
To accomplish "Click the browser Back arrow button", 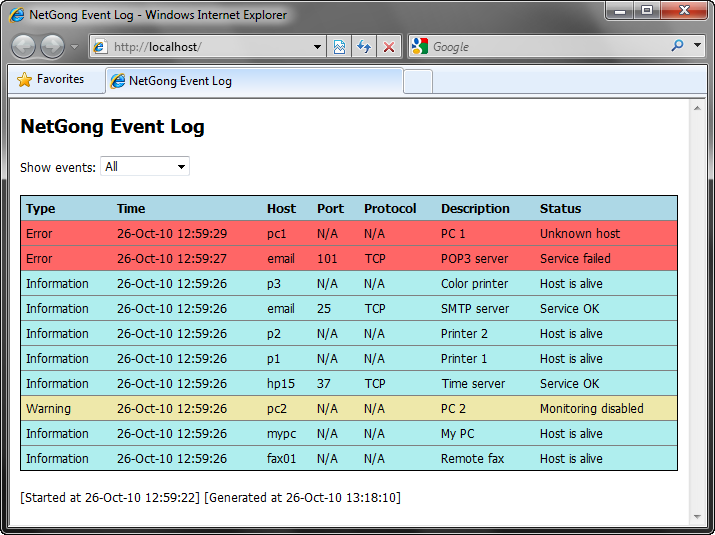I will pyautogui.click(x=23, y=47).
